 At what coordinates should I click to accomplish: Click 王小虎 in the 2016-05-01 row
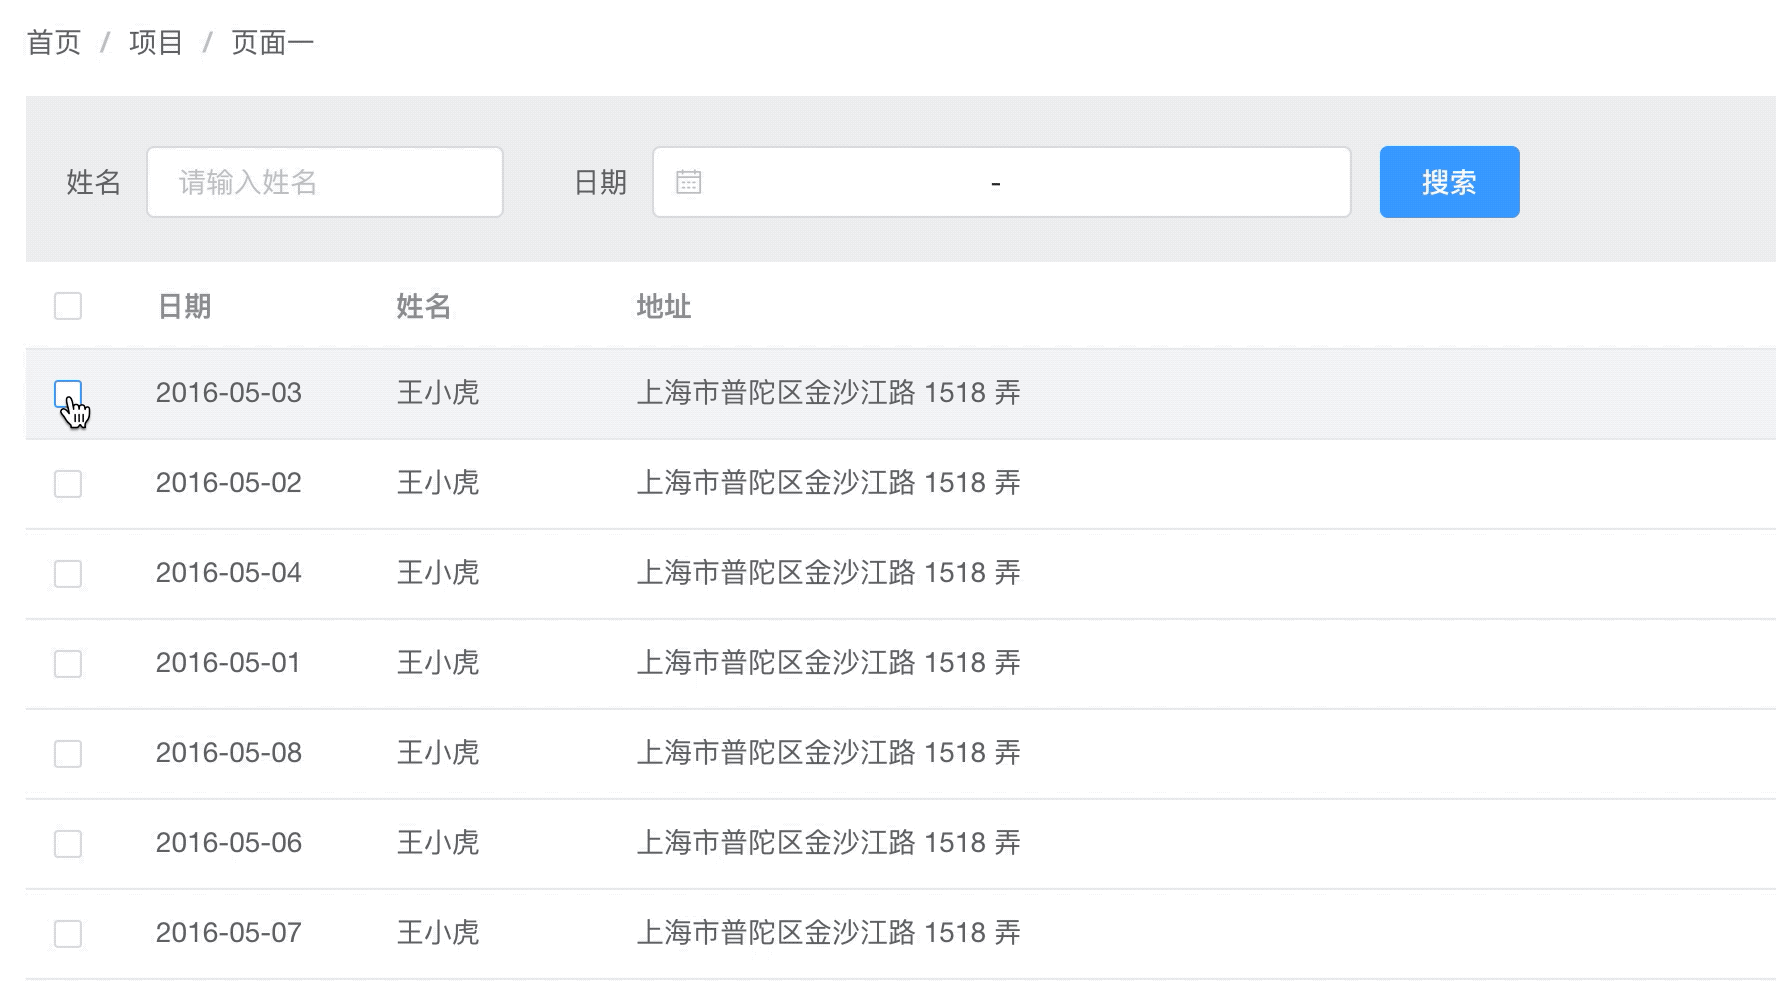pos(438,663)
